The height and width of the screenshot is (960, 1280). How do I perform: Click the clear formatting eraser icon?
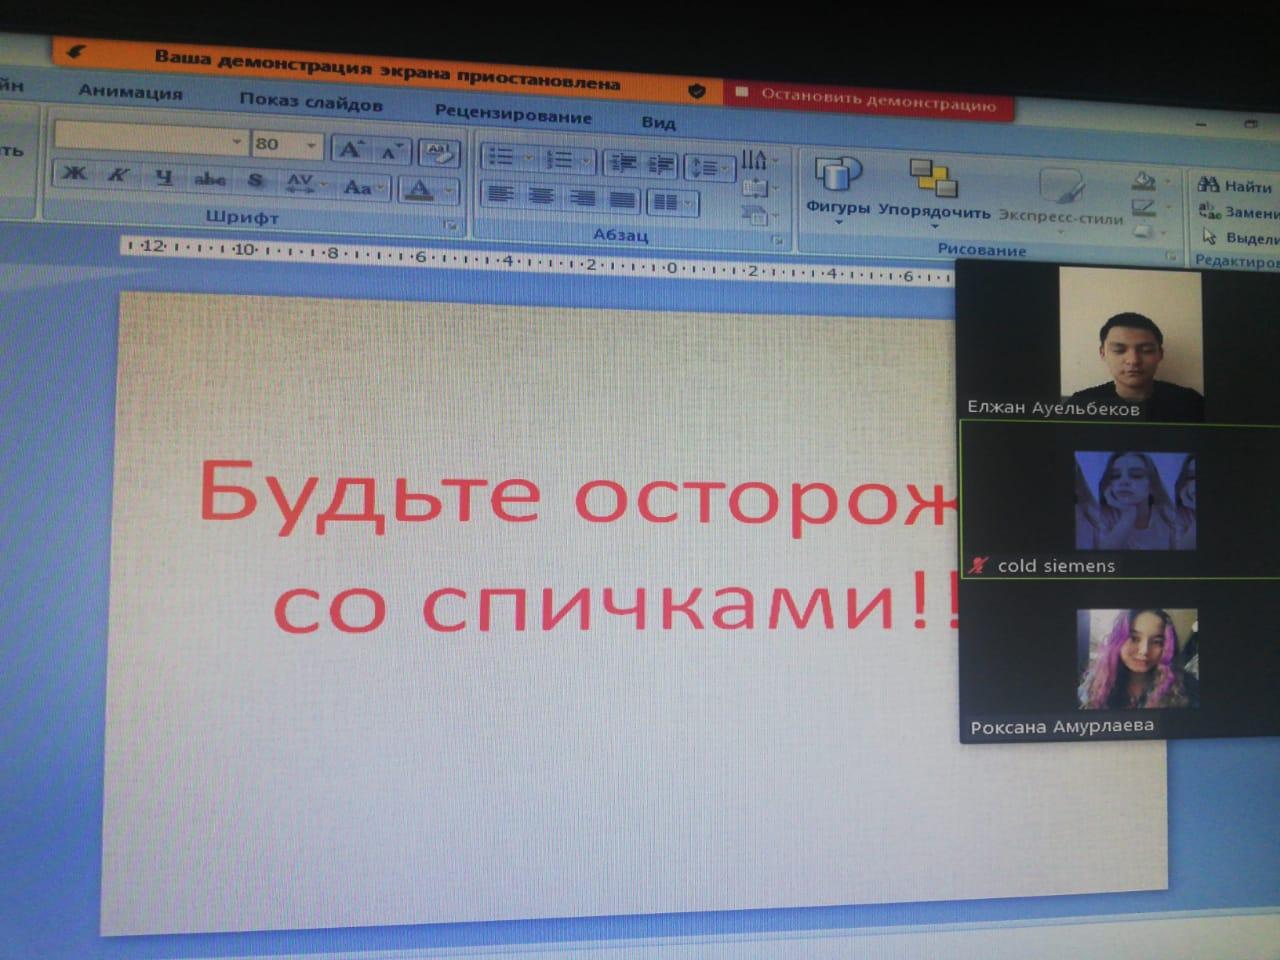tap(439, 153)
